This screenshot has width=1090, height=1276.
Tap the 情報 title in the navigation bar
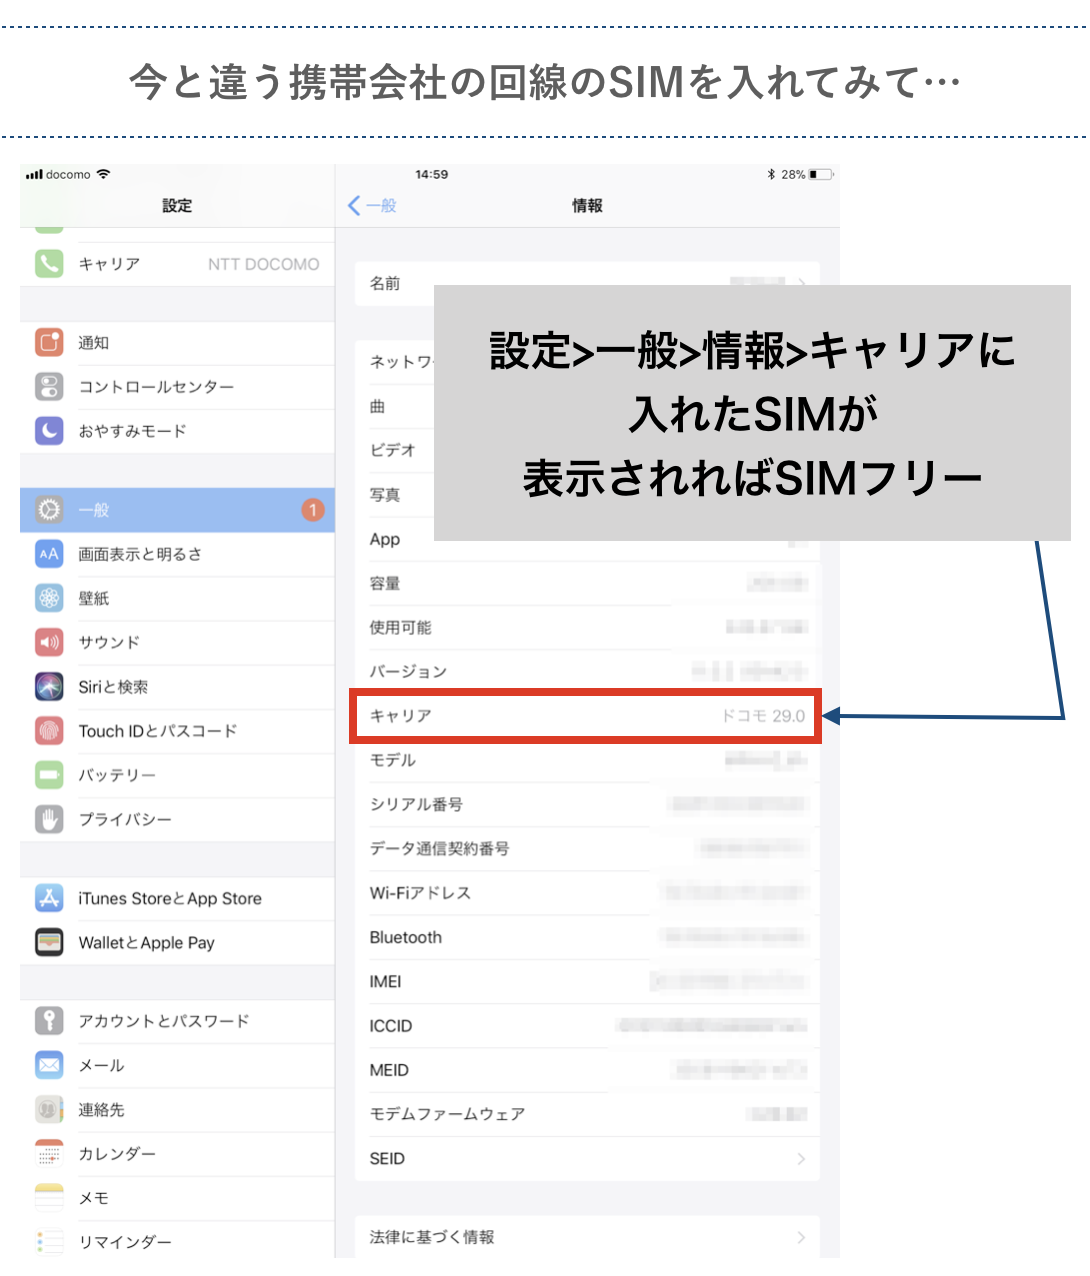[586, 205]
